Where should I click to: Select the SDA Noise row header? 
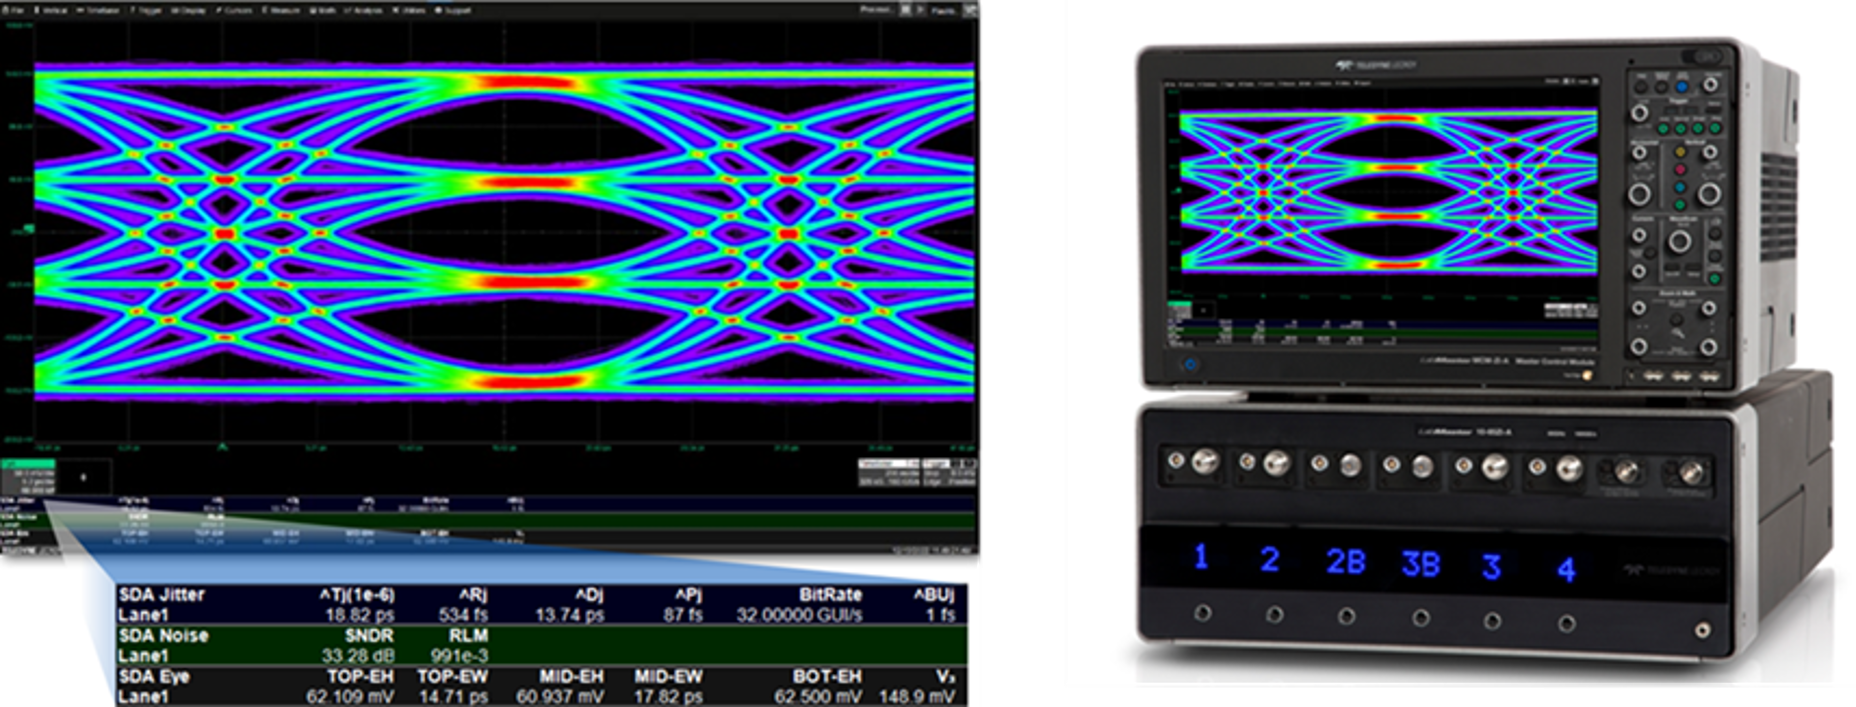163,636
